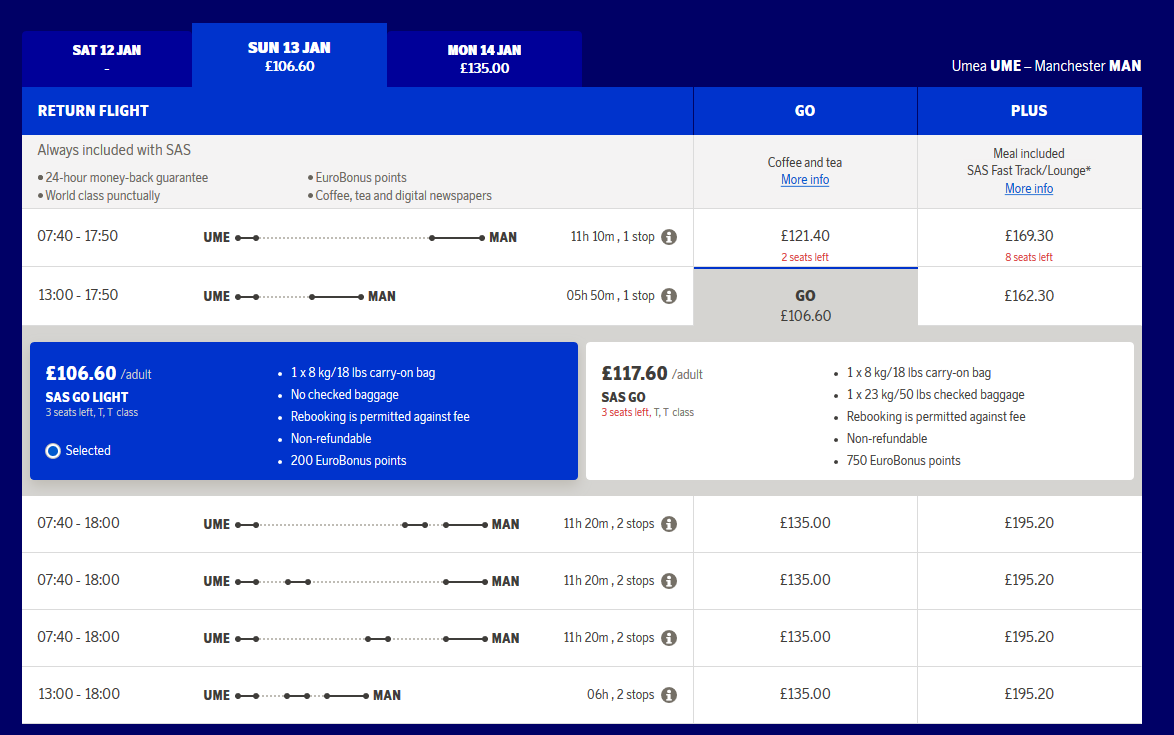Click '11h 10m, 1 stop' duration text
The width and height of the screenshot is (1174, 735).
click(x=612, y=237)
